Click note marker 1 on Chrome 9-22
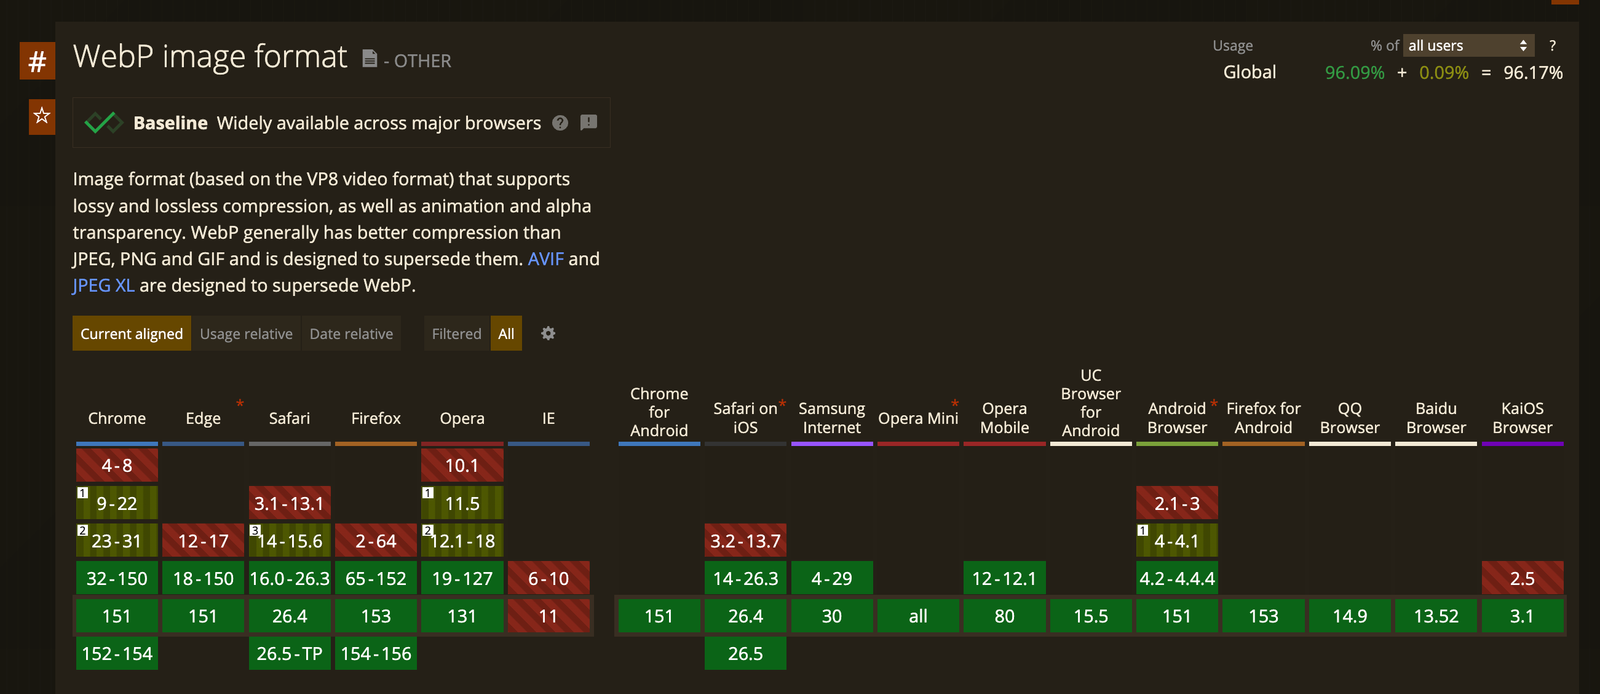 click(83, 492)
